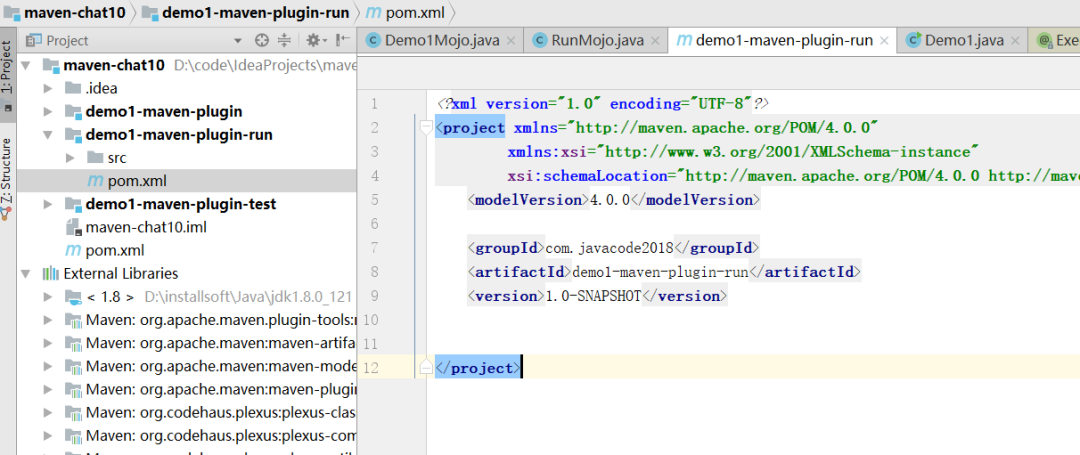
Task: Toggle the 1: Project side tab
Action: (7, 74)
